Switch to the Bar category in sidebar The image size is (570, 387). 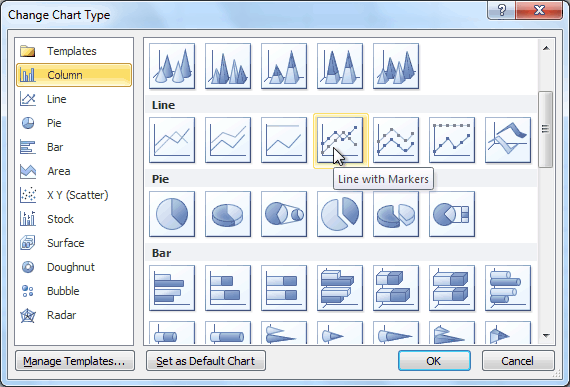coord(74,147)
